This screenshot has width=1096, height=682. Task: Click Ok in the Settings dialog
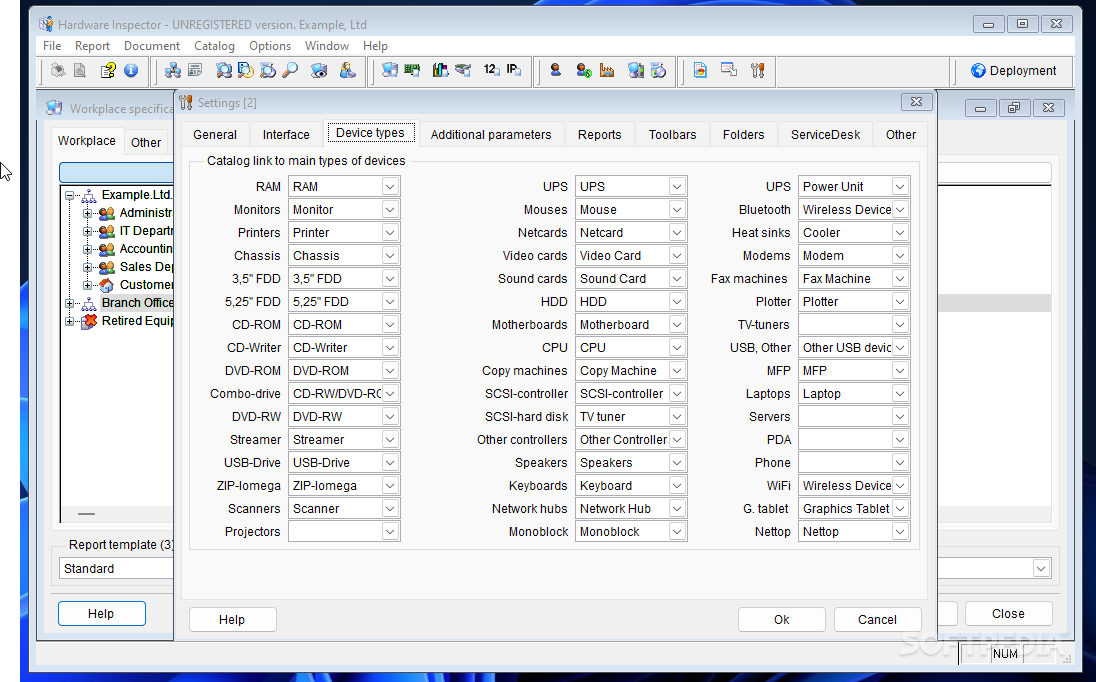(781, 620)
